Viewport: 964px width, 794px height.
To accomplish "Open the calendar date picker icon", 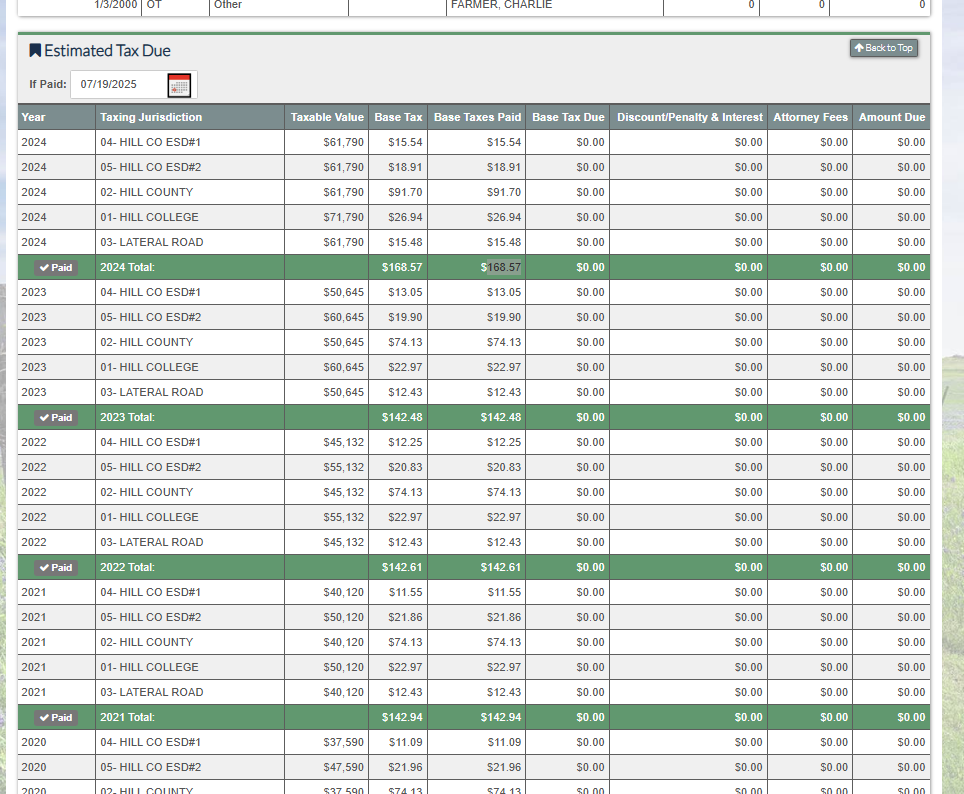I will click(179, 85).
